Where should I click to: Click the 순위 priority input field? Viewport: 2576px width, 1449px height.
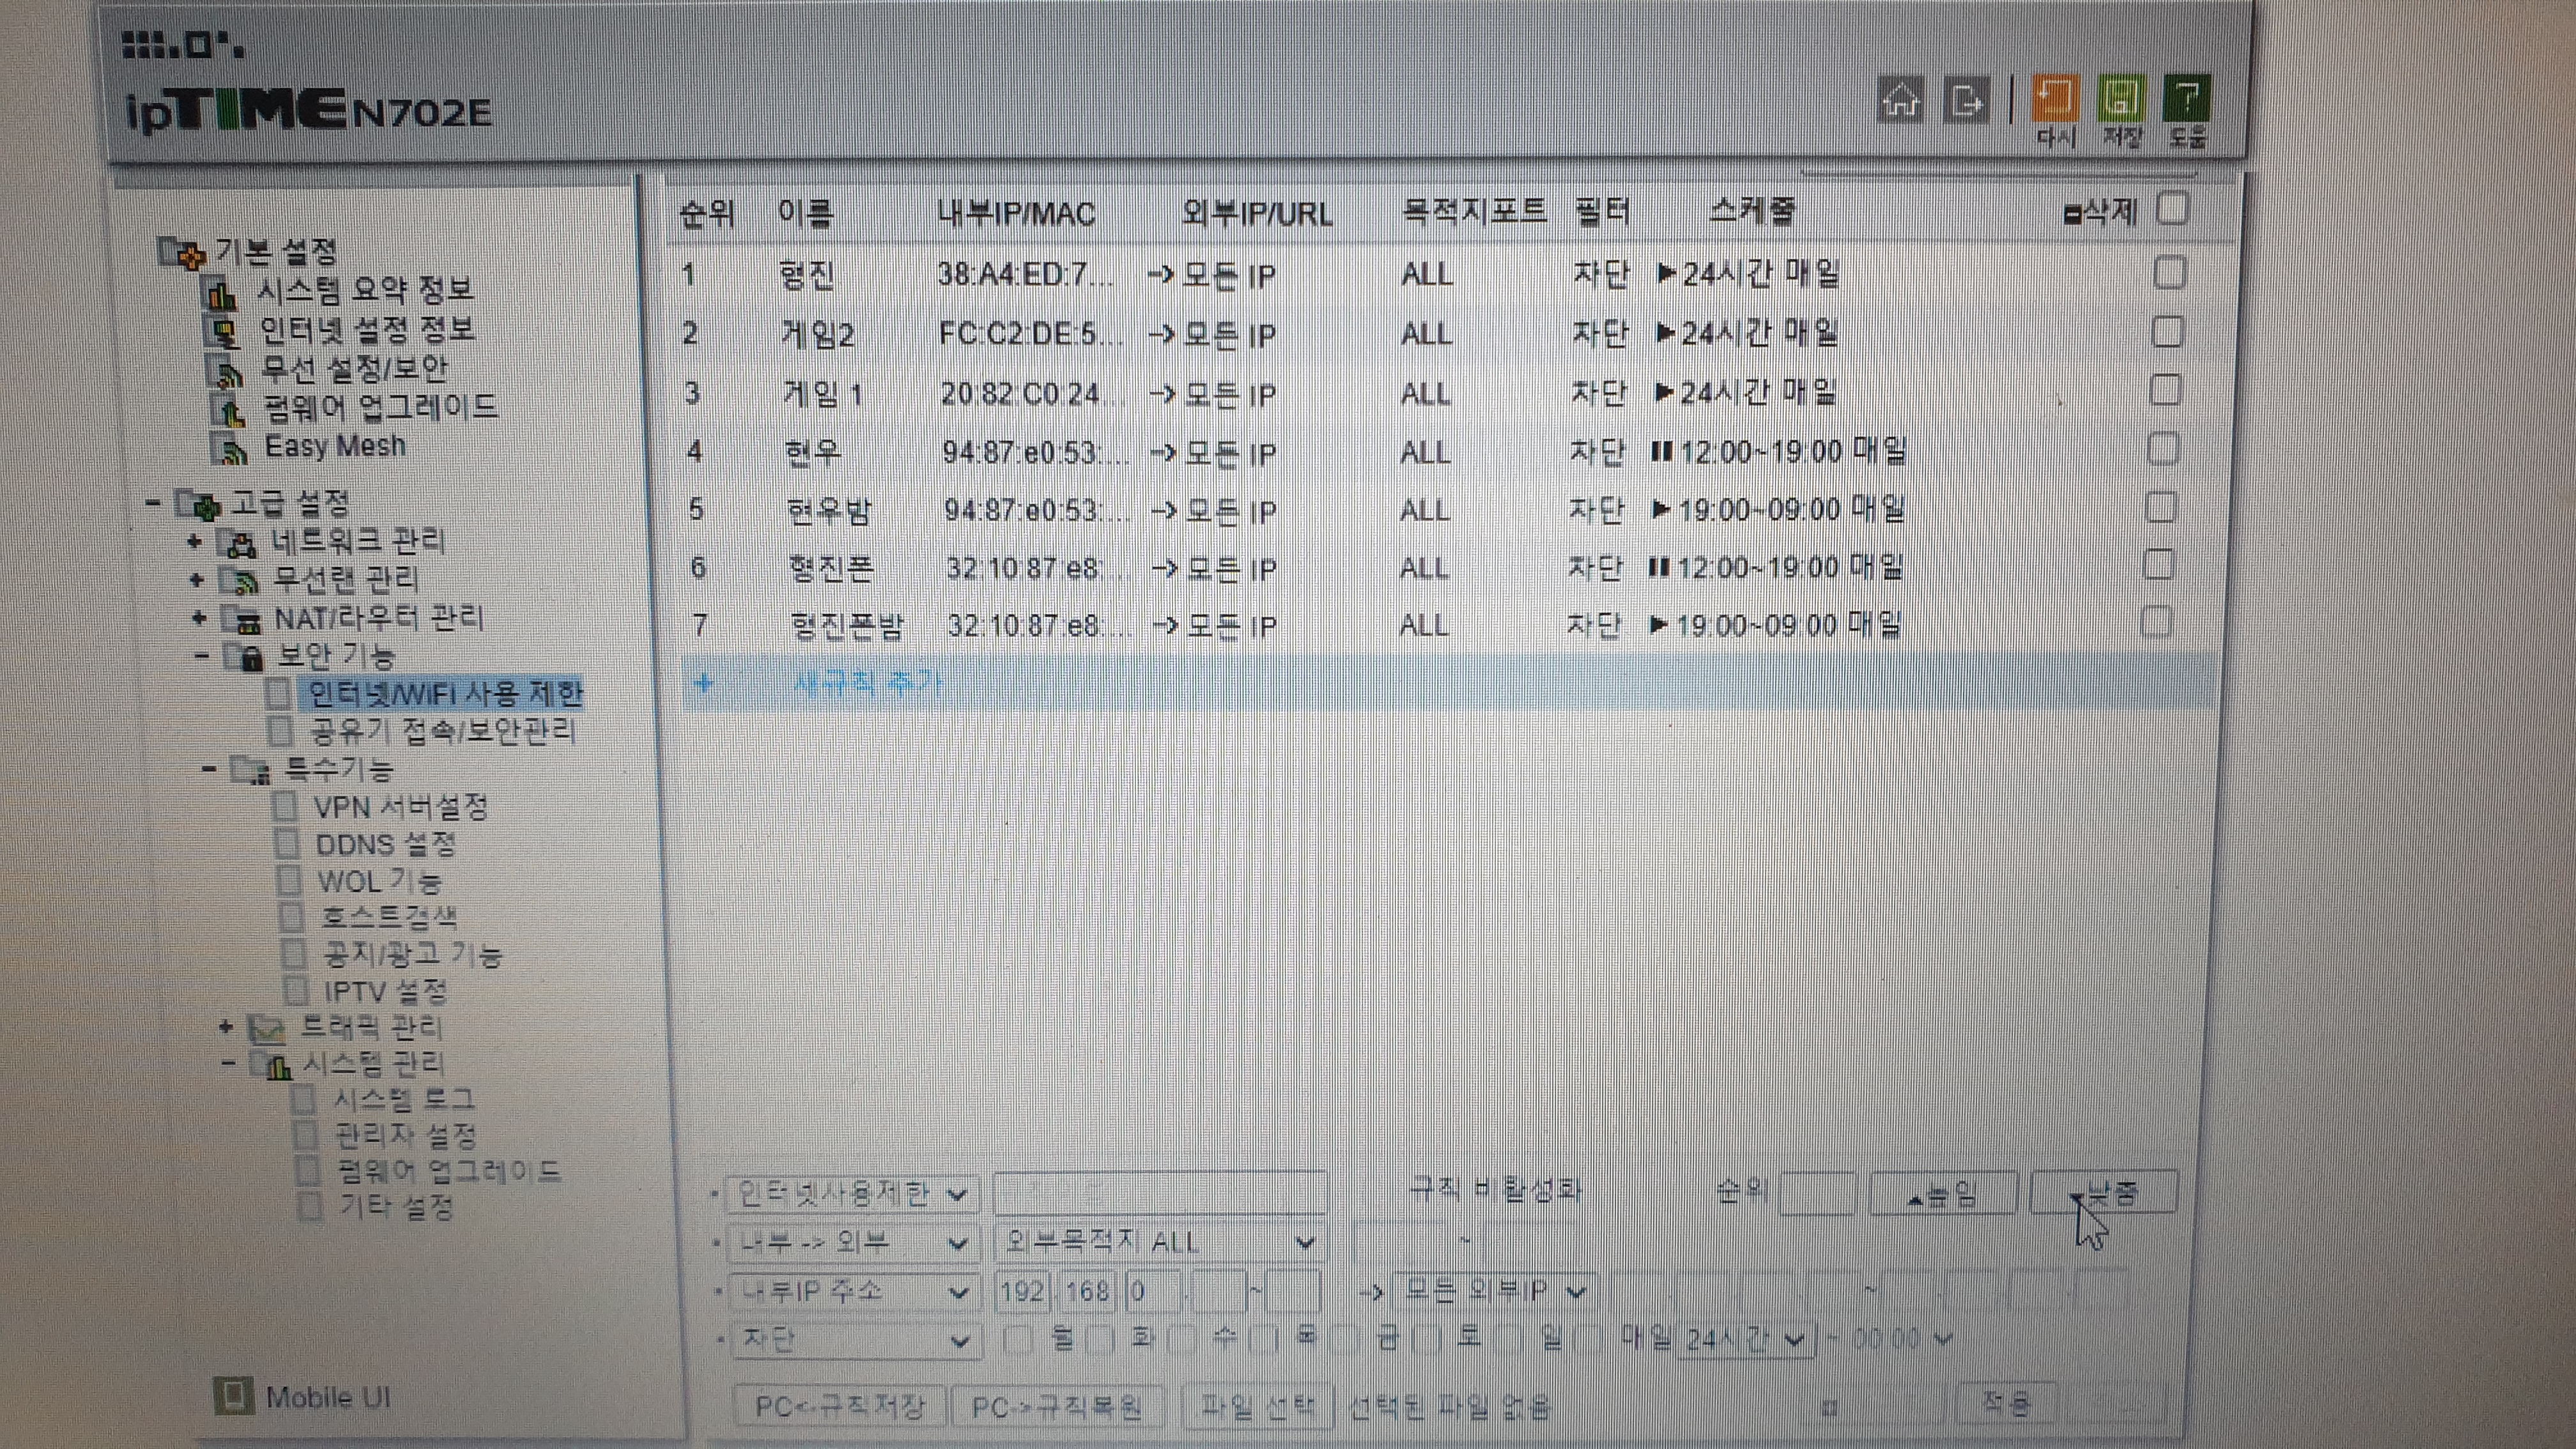coord(1817,1193)
